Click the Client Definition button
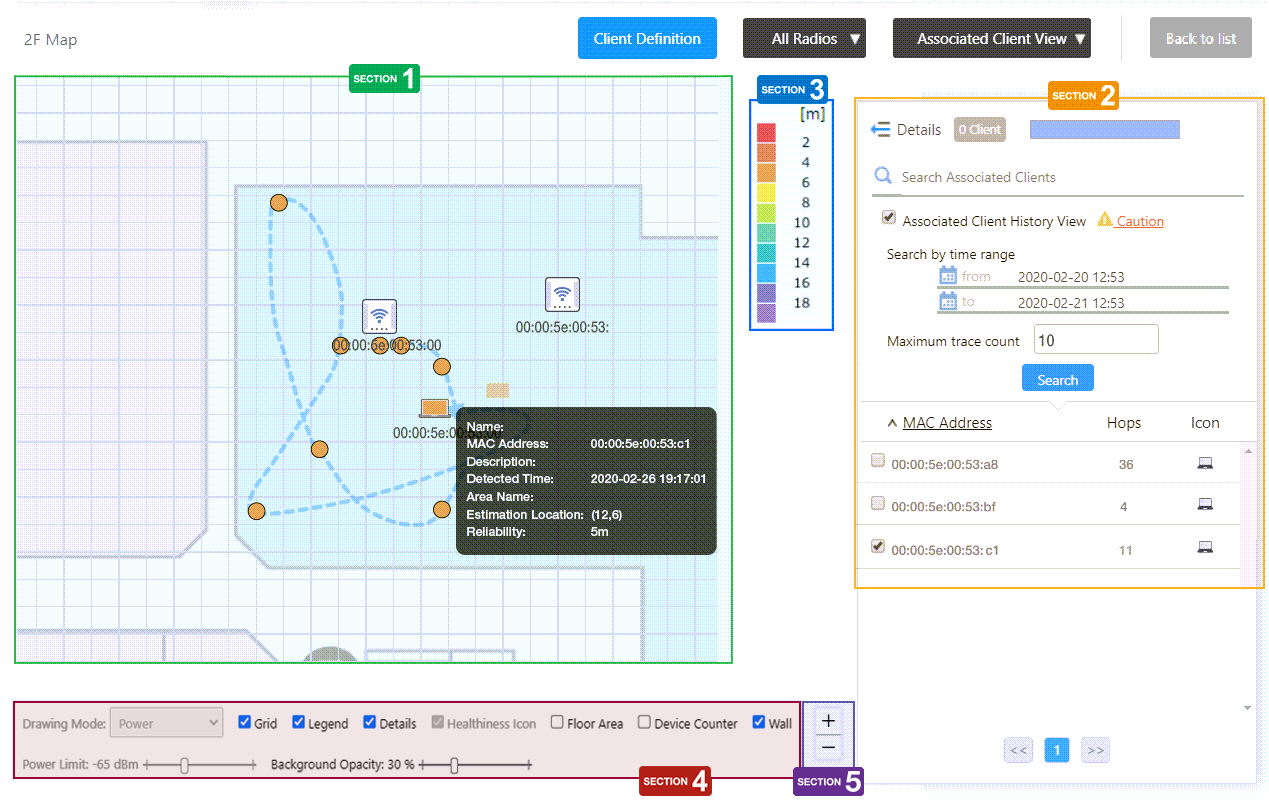This screenshot has height=810, width=1269. coord(647,39)
